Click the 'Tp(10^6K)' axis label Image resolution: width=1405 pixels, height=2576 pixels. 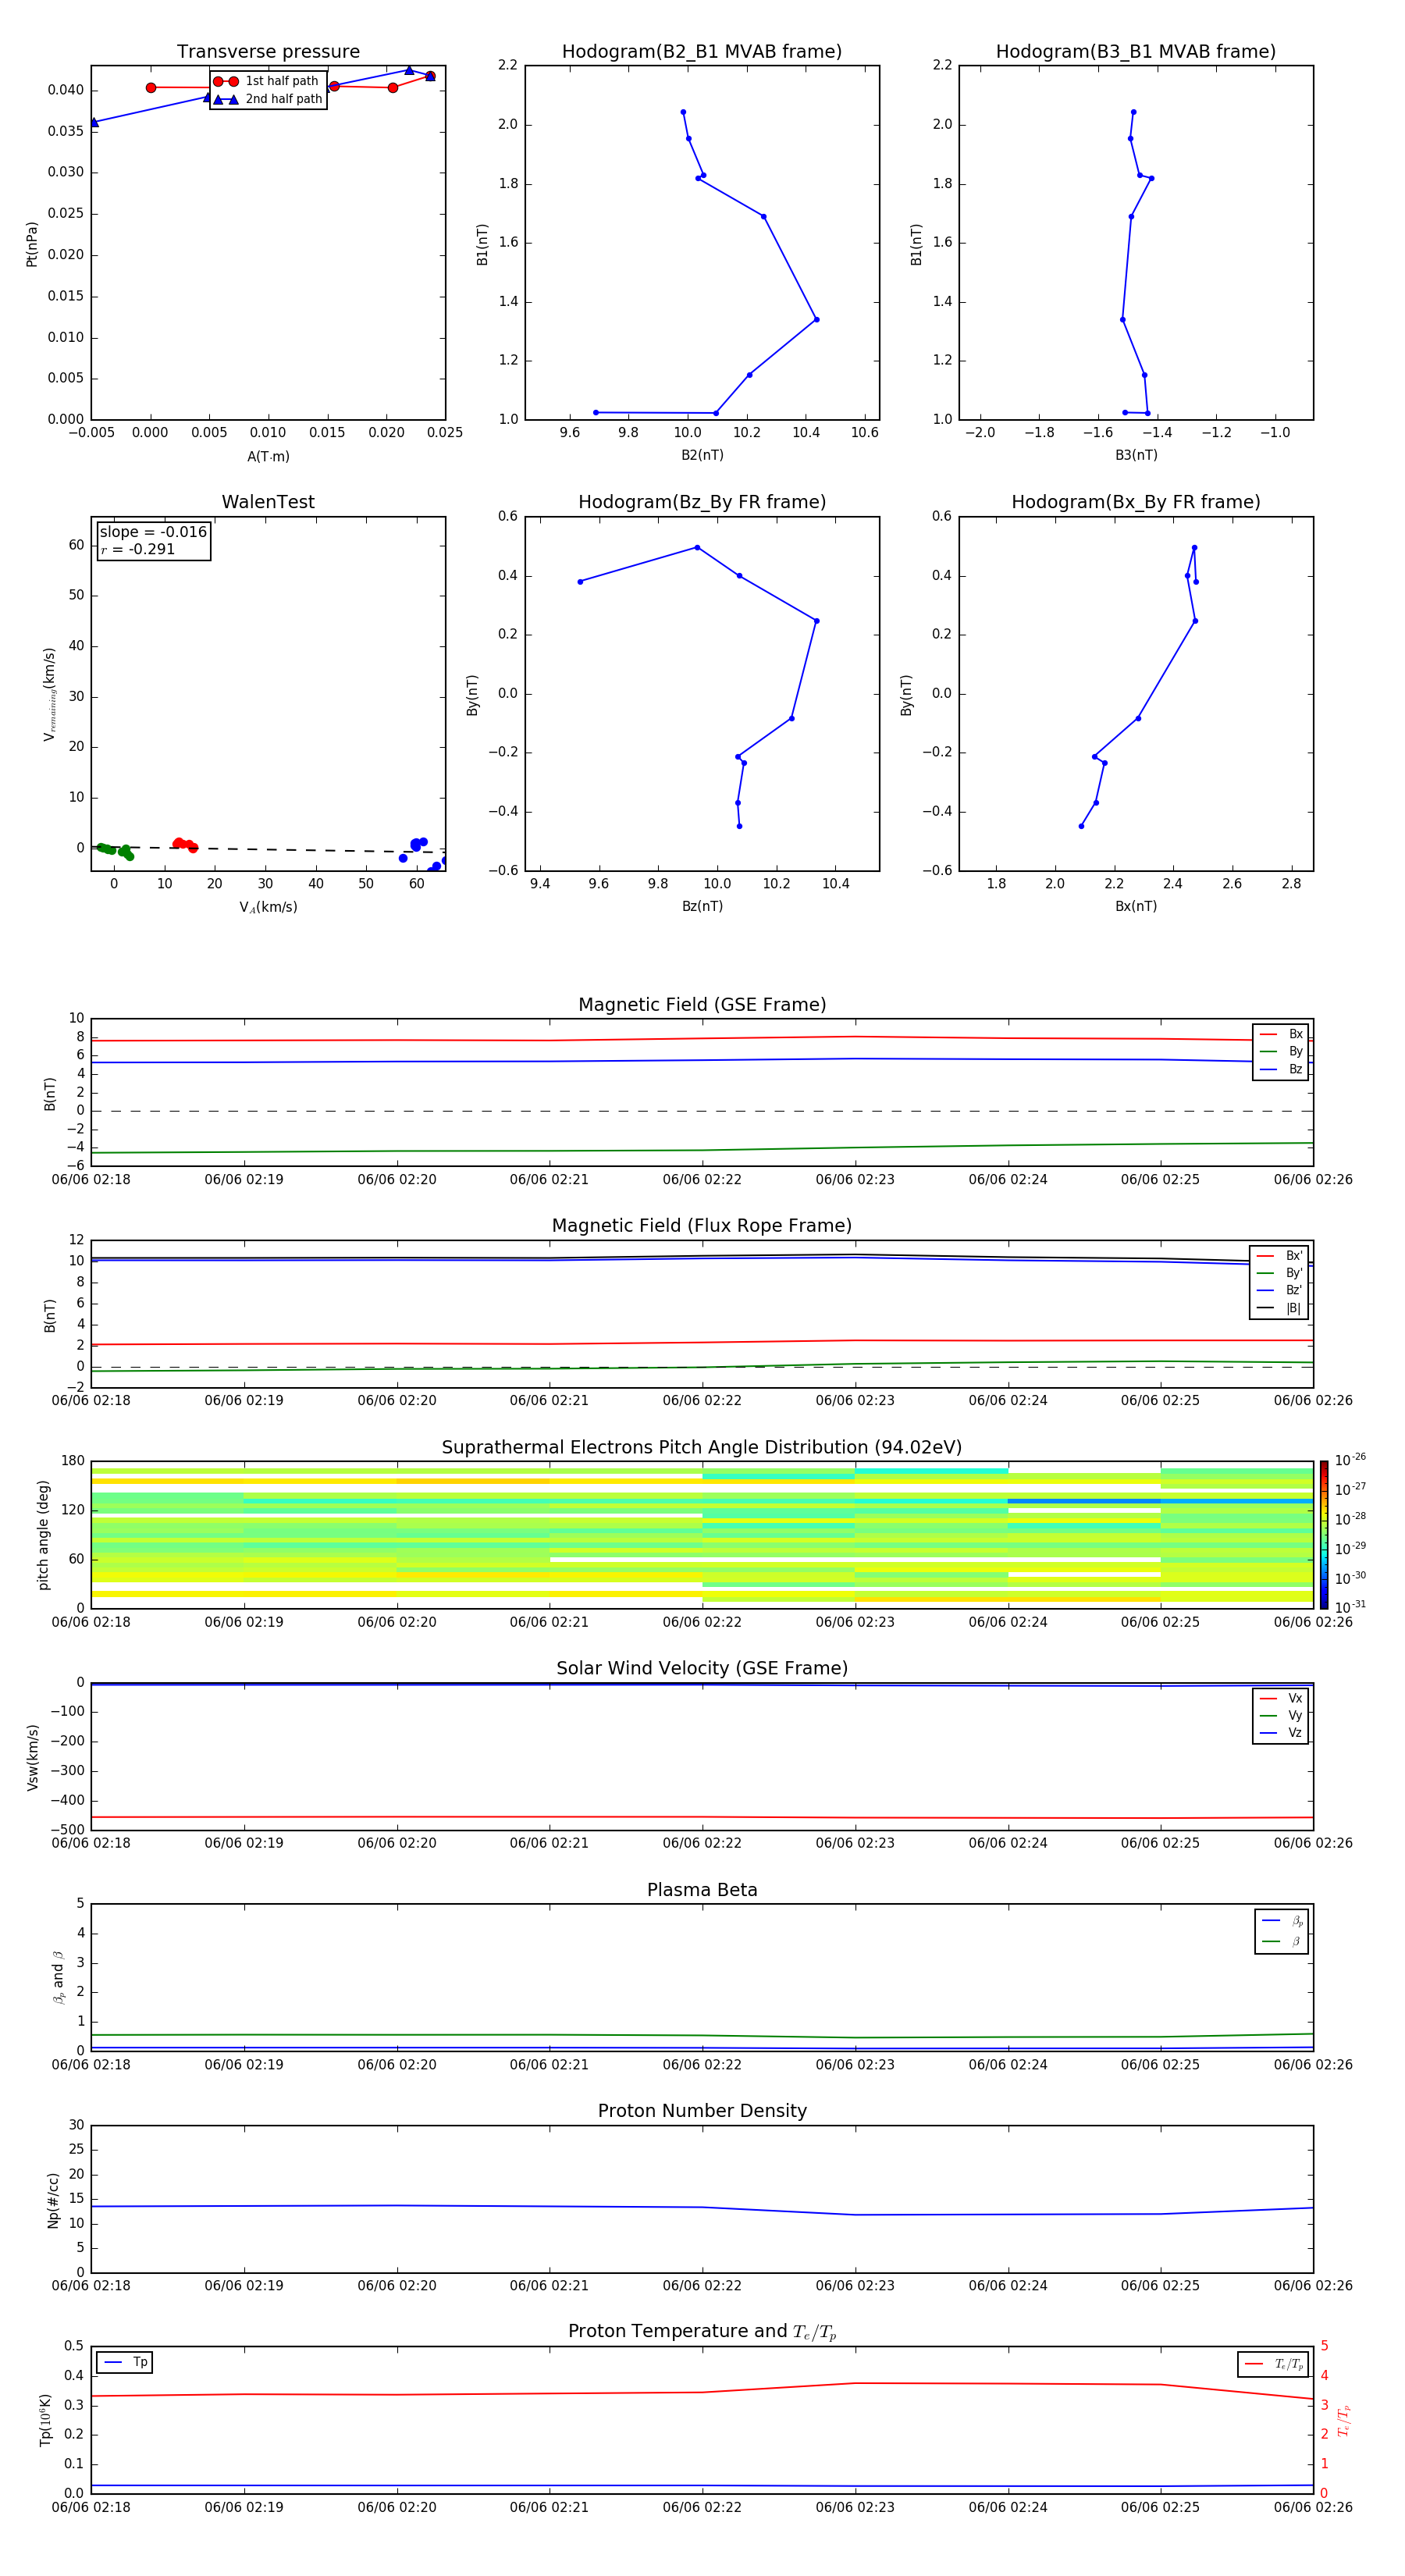(45, 2421)
